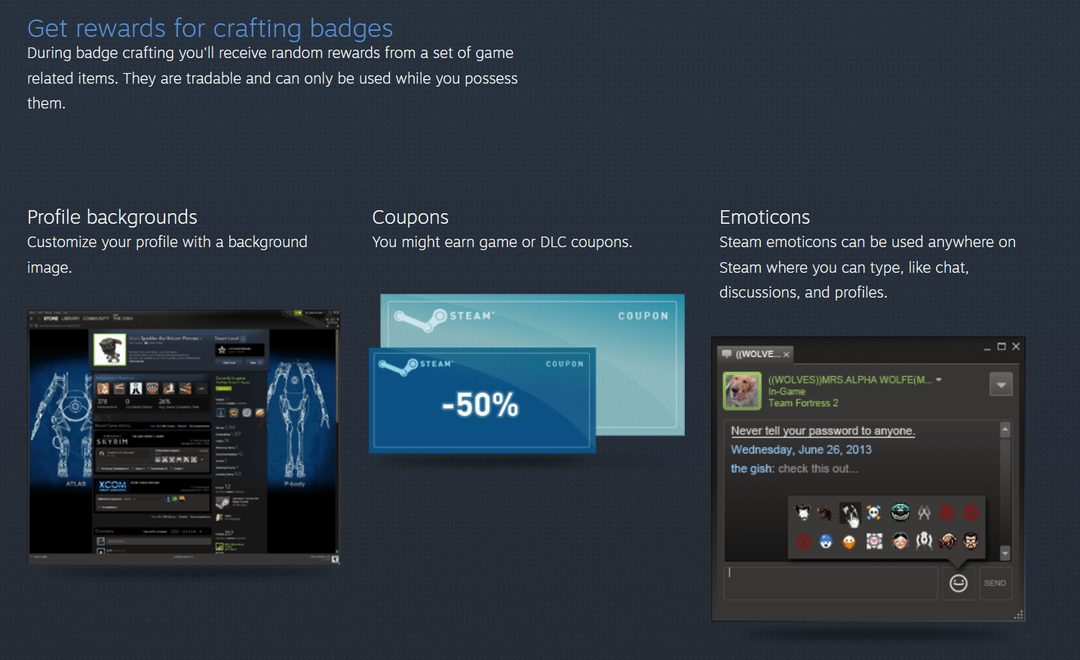Pick the skull and crossbones emoticon
The width and height of the screenshot is (1080, 660).
tap(873, 513)
